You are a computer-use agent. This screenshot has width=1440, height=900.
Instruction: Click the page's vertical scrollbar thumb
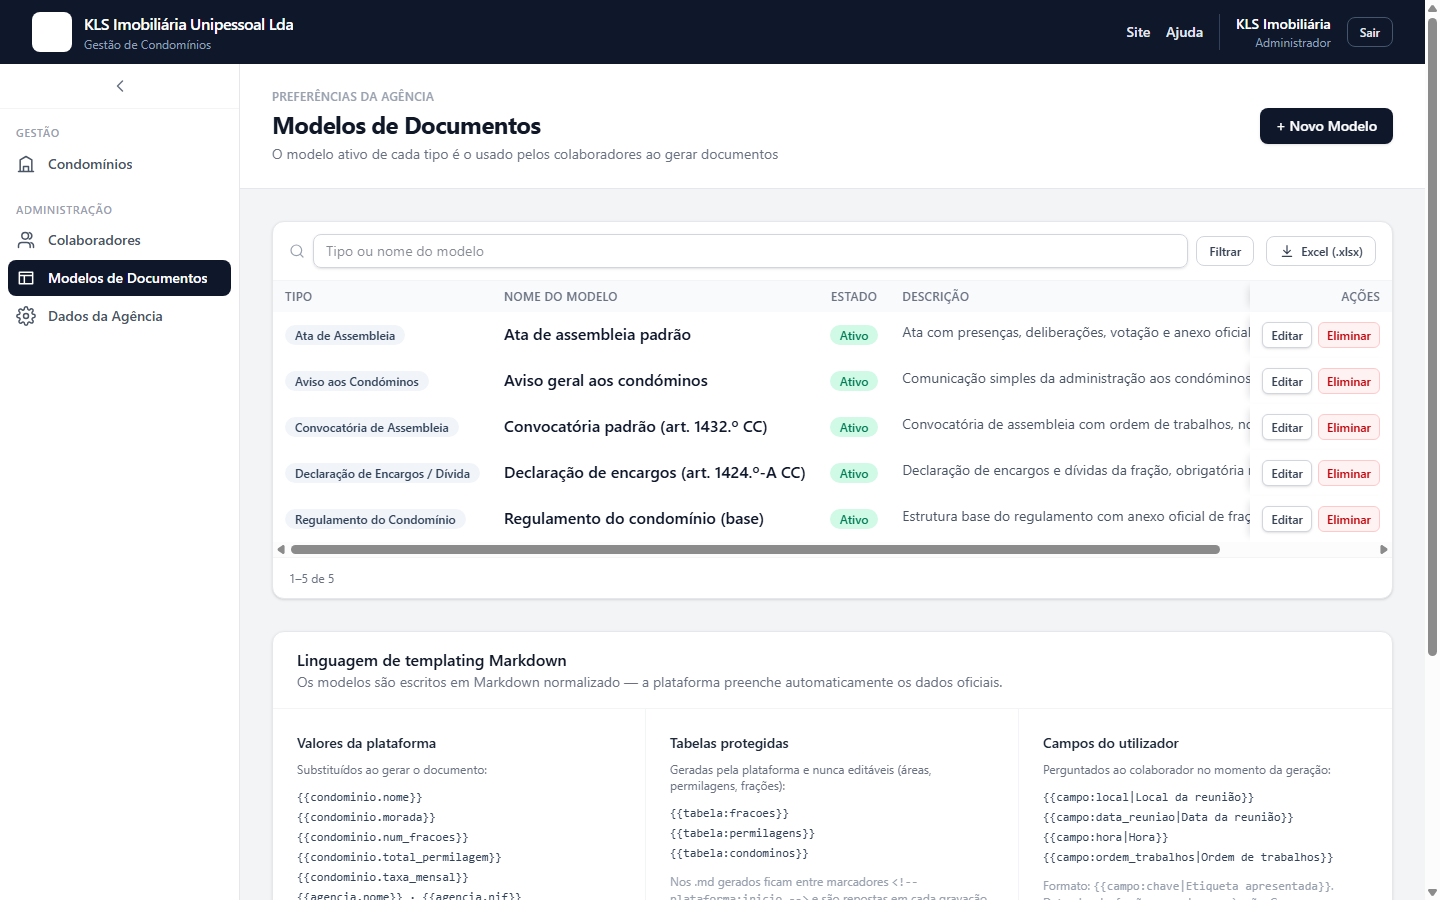[x=1432, y=336]
